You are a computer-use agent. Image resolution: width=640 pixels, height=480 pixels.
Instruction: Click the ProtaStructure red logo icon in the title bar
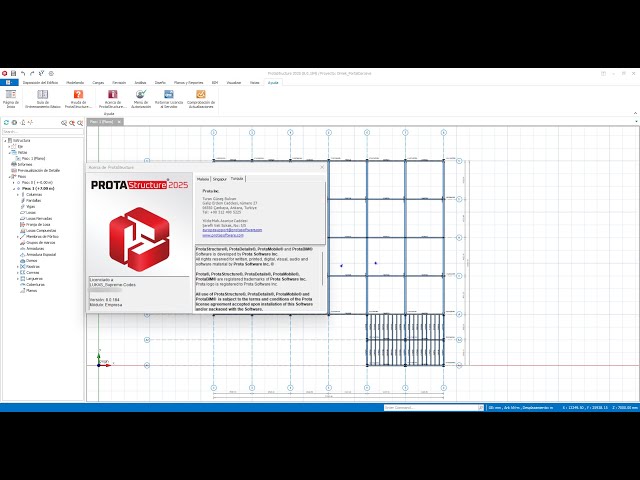[4, 73]
